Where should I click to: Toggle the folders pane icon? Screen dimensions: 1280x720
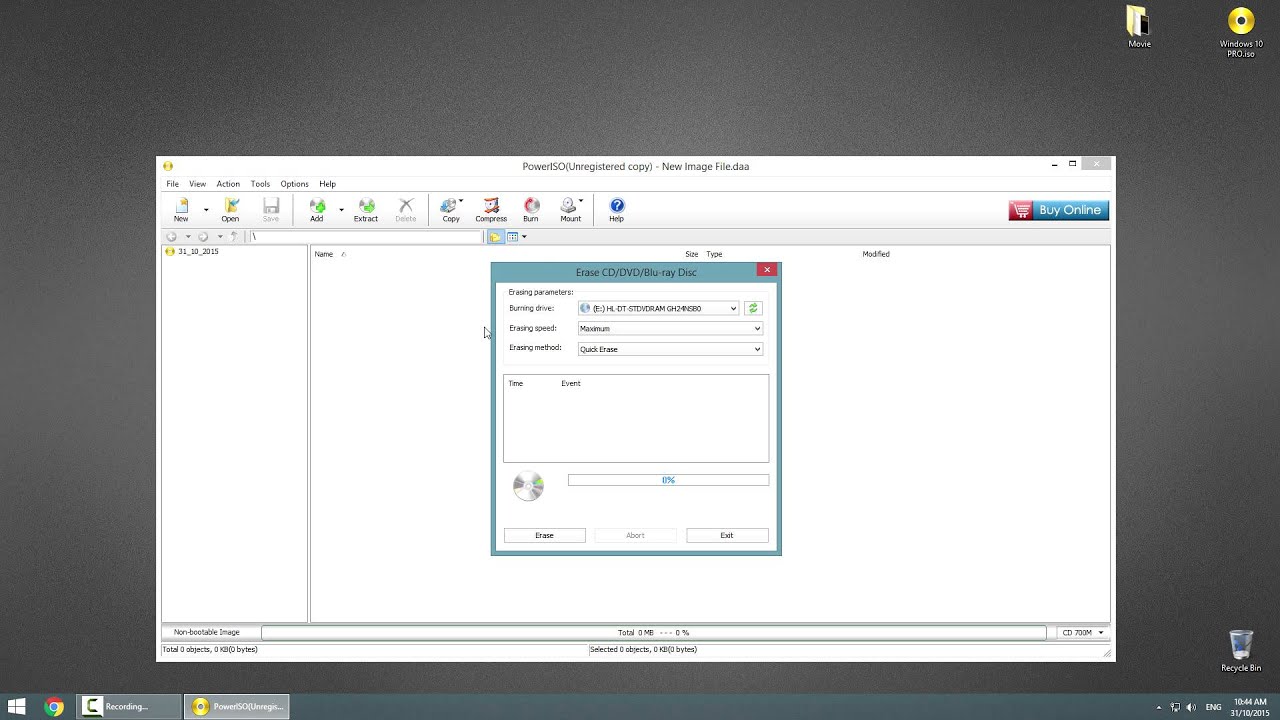pyautogui.click(x=495, y=237)
